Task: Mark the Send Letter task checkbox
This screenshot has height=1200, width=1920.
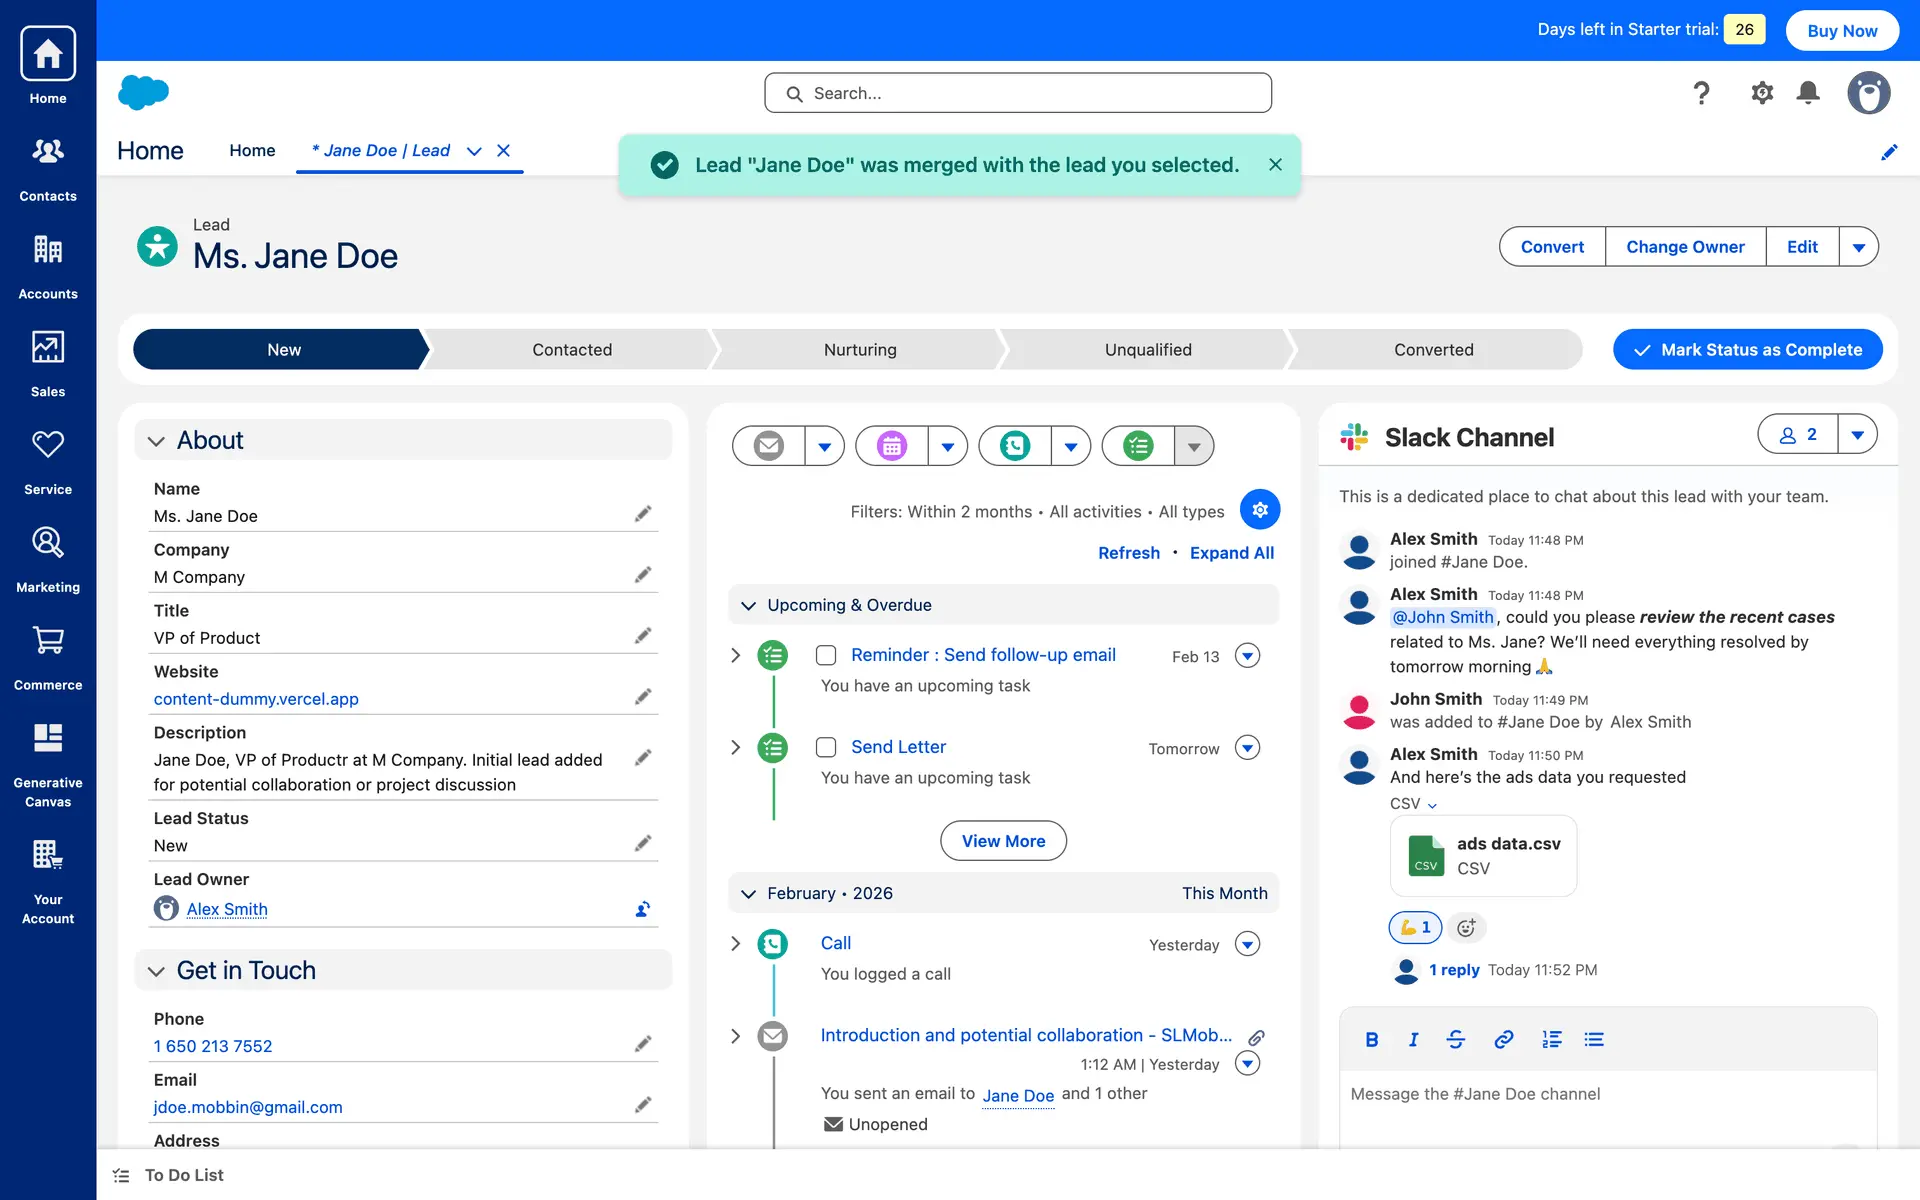Action: coord(826,747)
